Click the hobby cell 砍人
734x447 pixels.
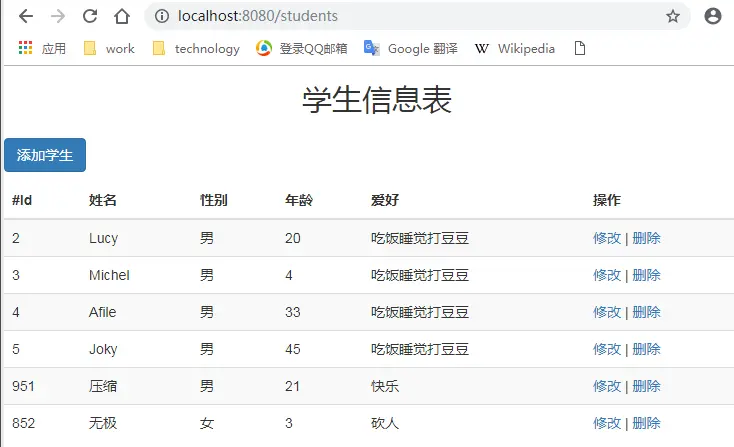pos(385,423)
